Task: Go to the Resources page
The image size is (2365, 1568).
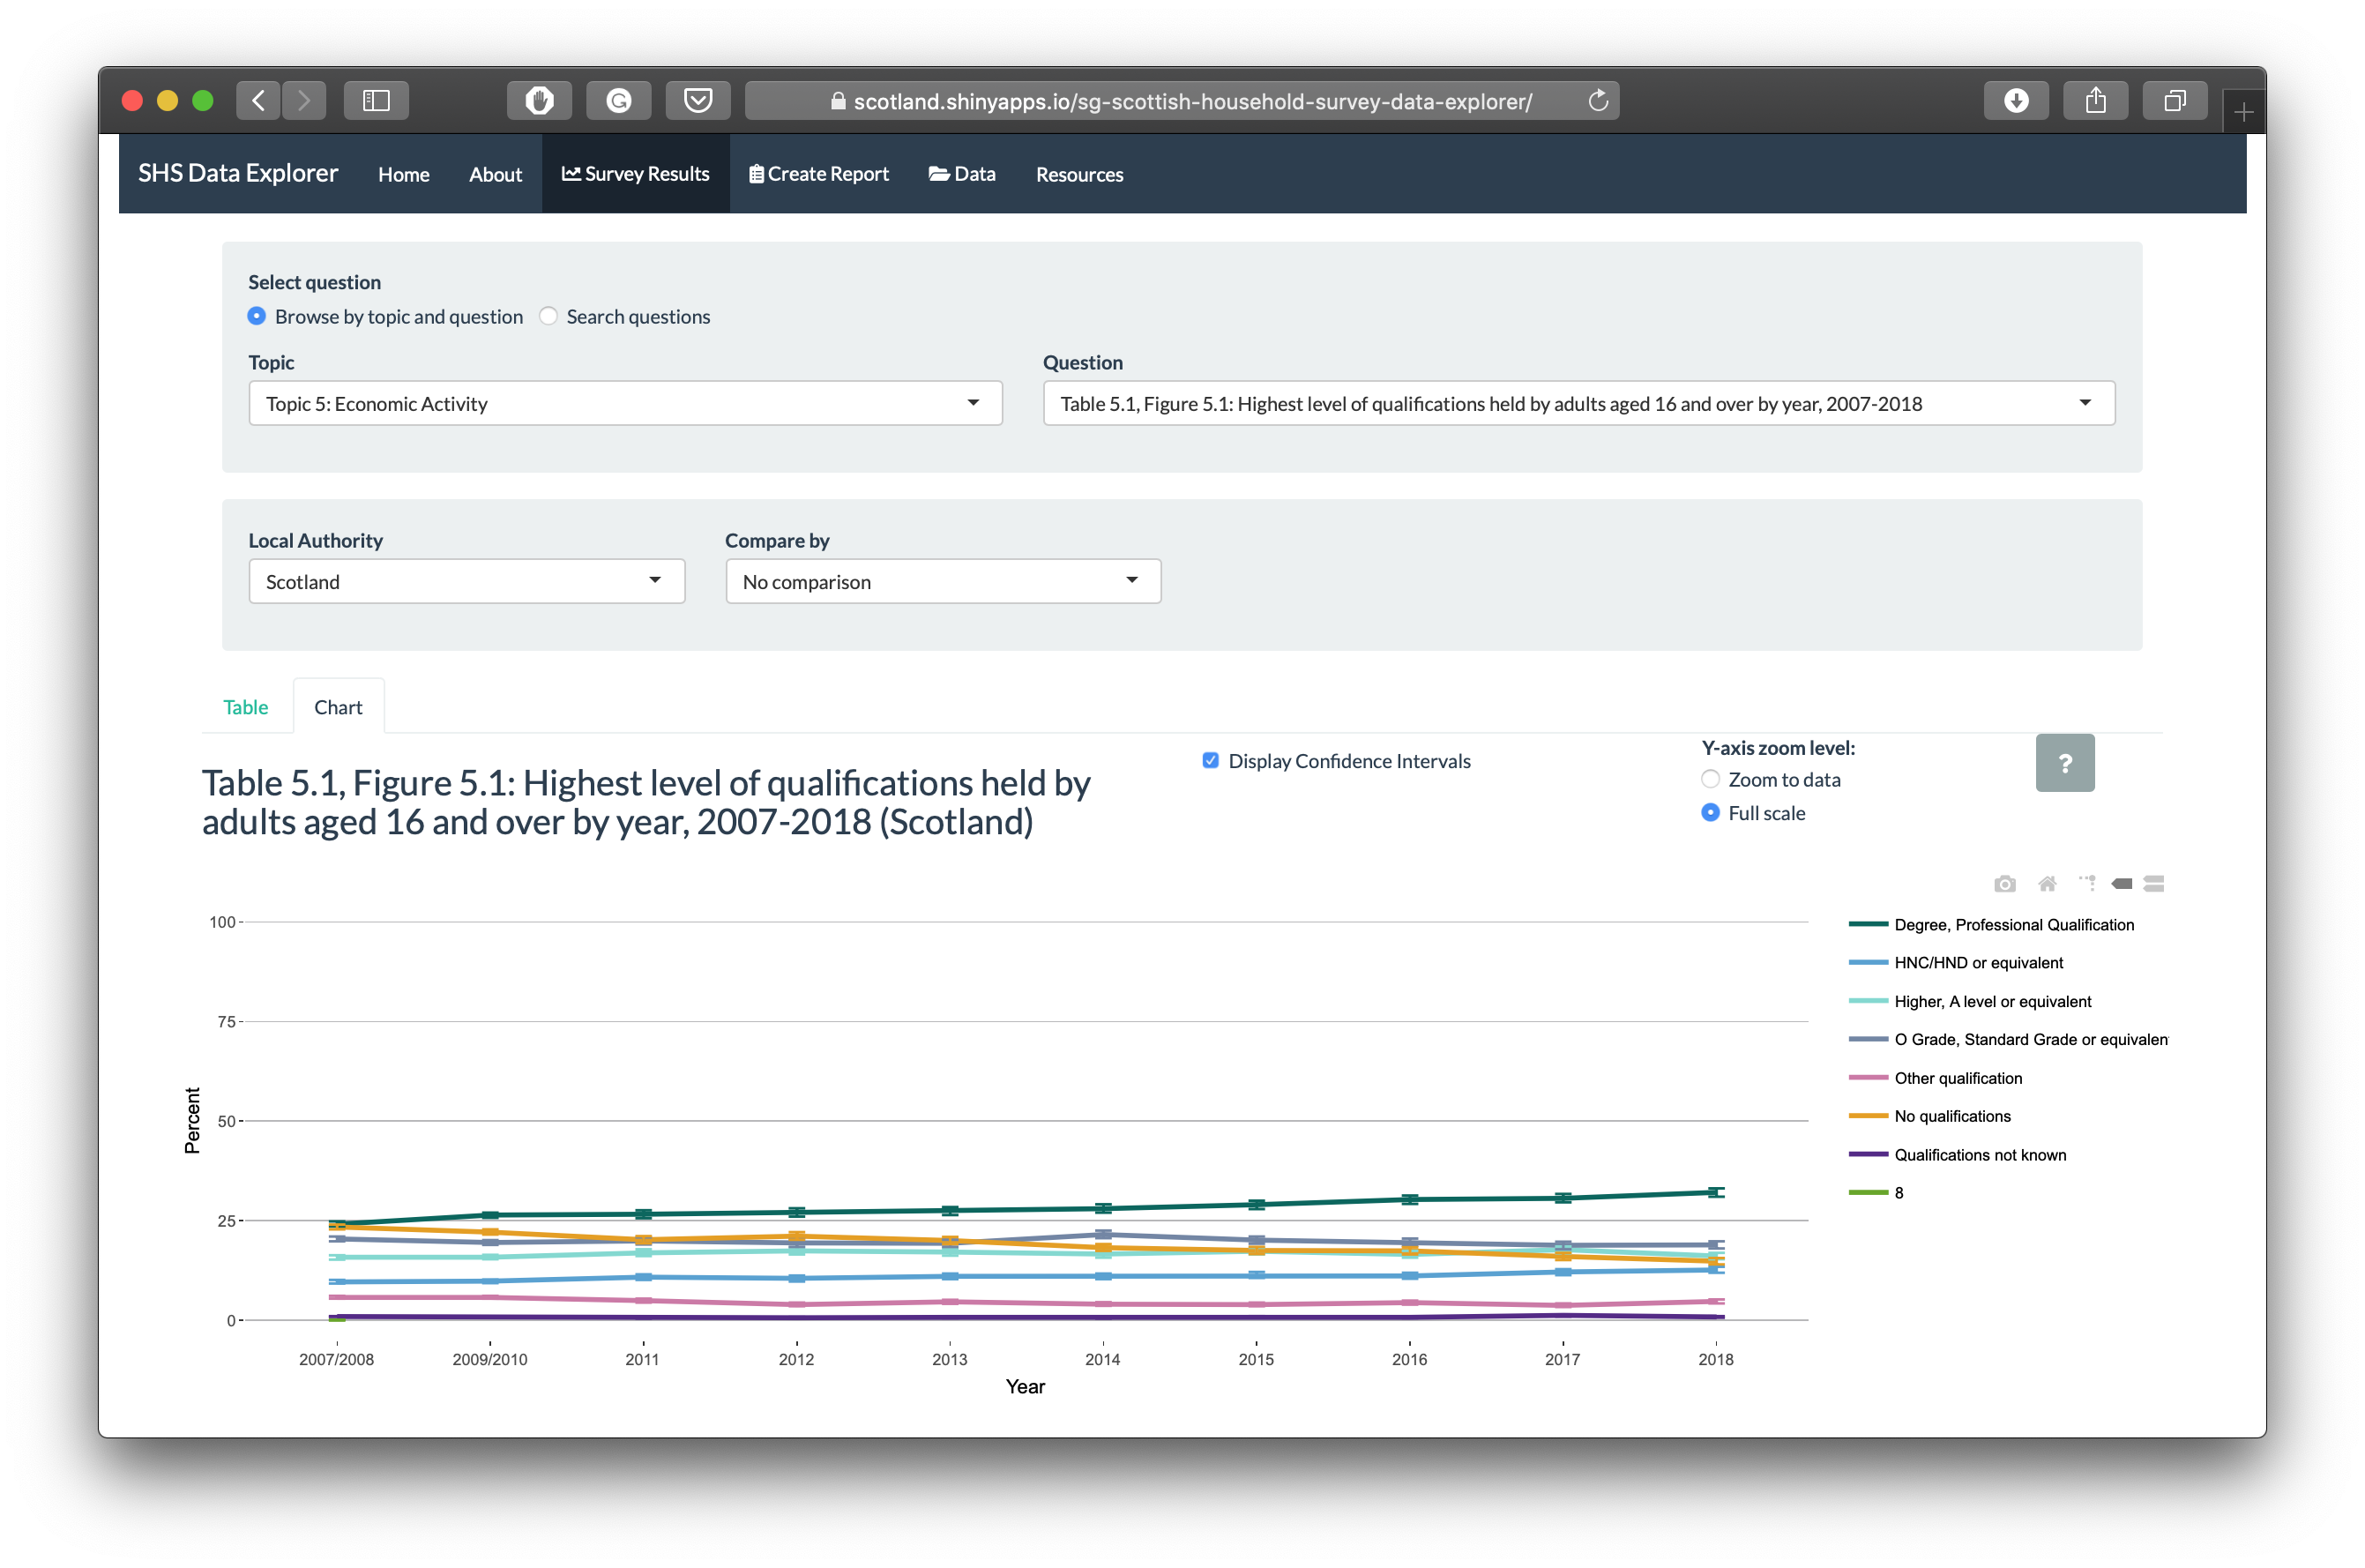Action: tap(1079, 174)
